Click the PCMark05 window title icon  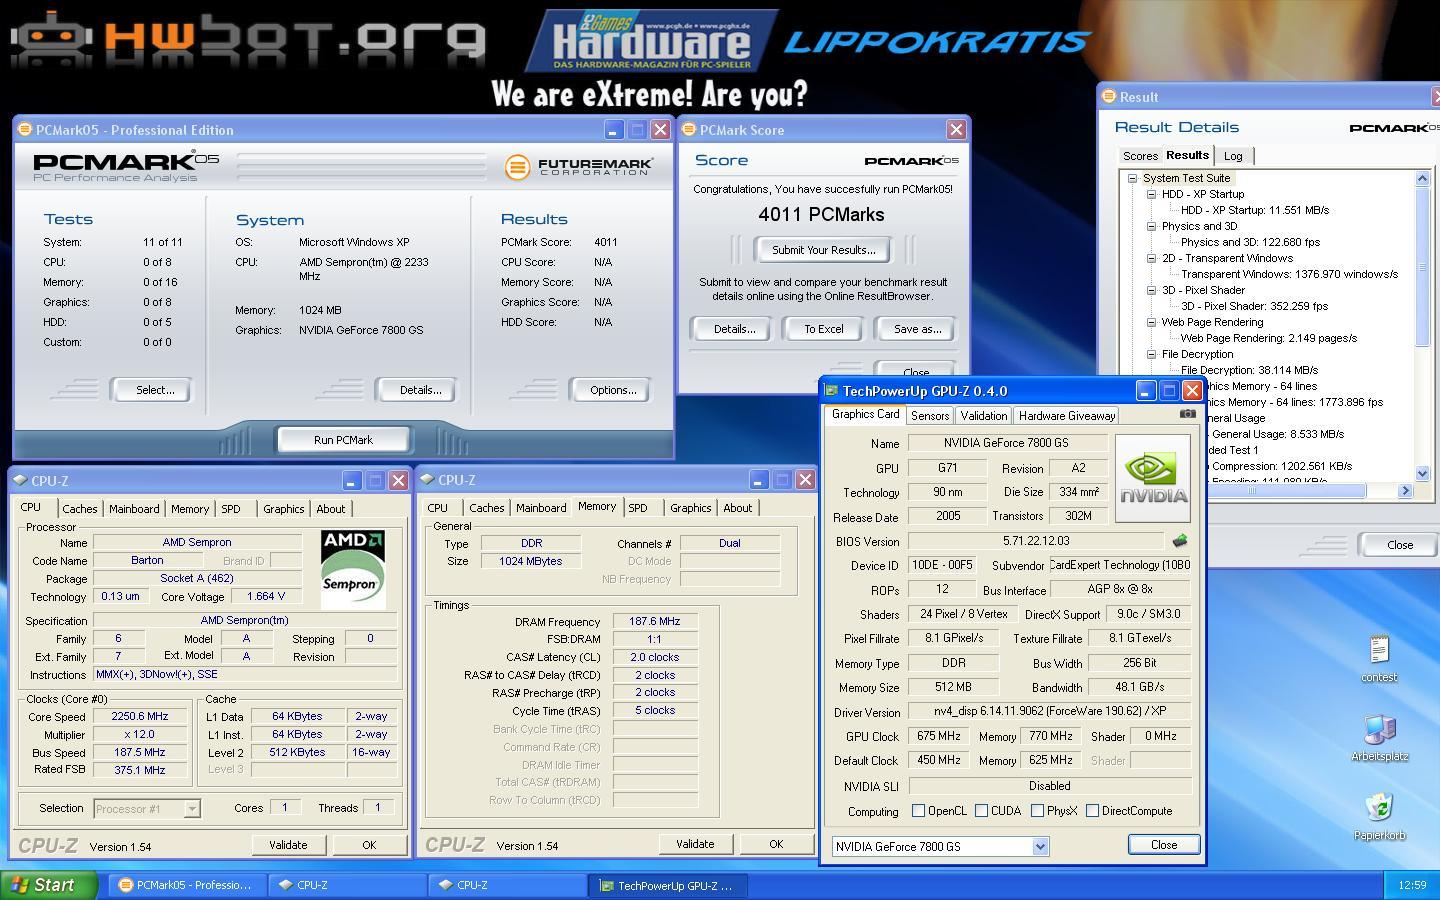point(25,129)
